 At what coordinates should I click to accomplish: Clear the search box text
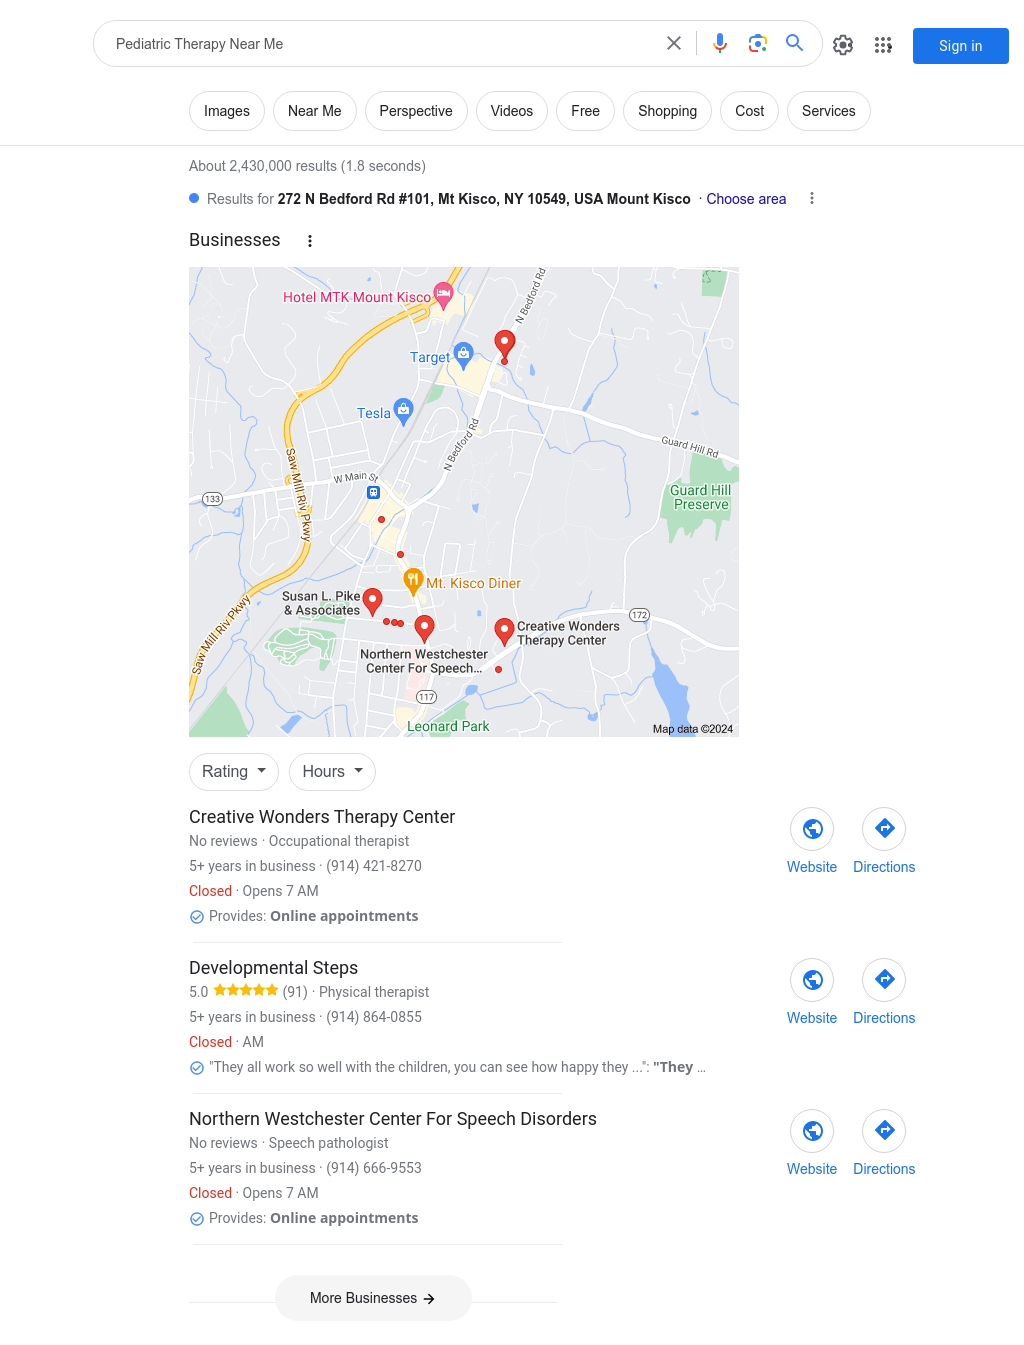click(674, 43)
